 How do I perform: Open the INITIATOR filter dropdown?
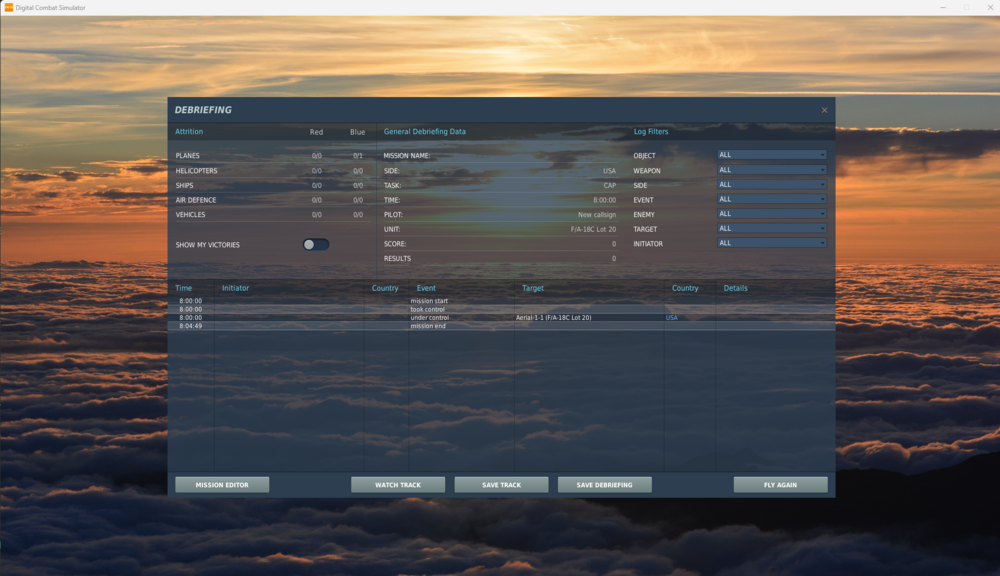772,242
